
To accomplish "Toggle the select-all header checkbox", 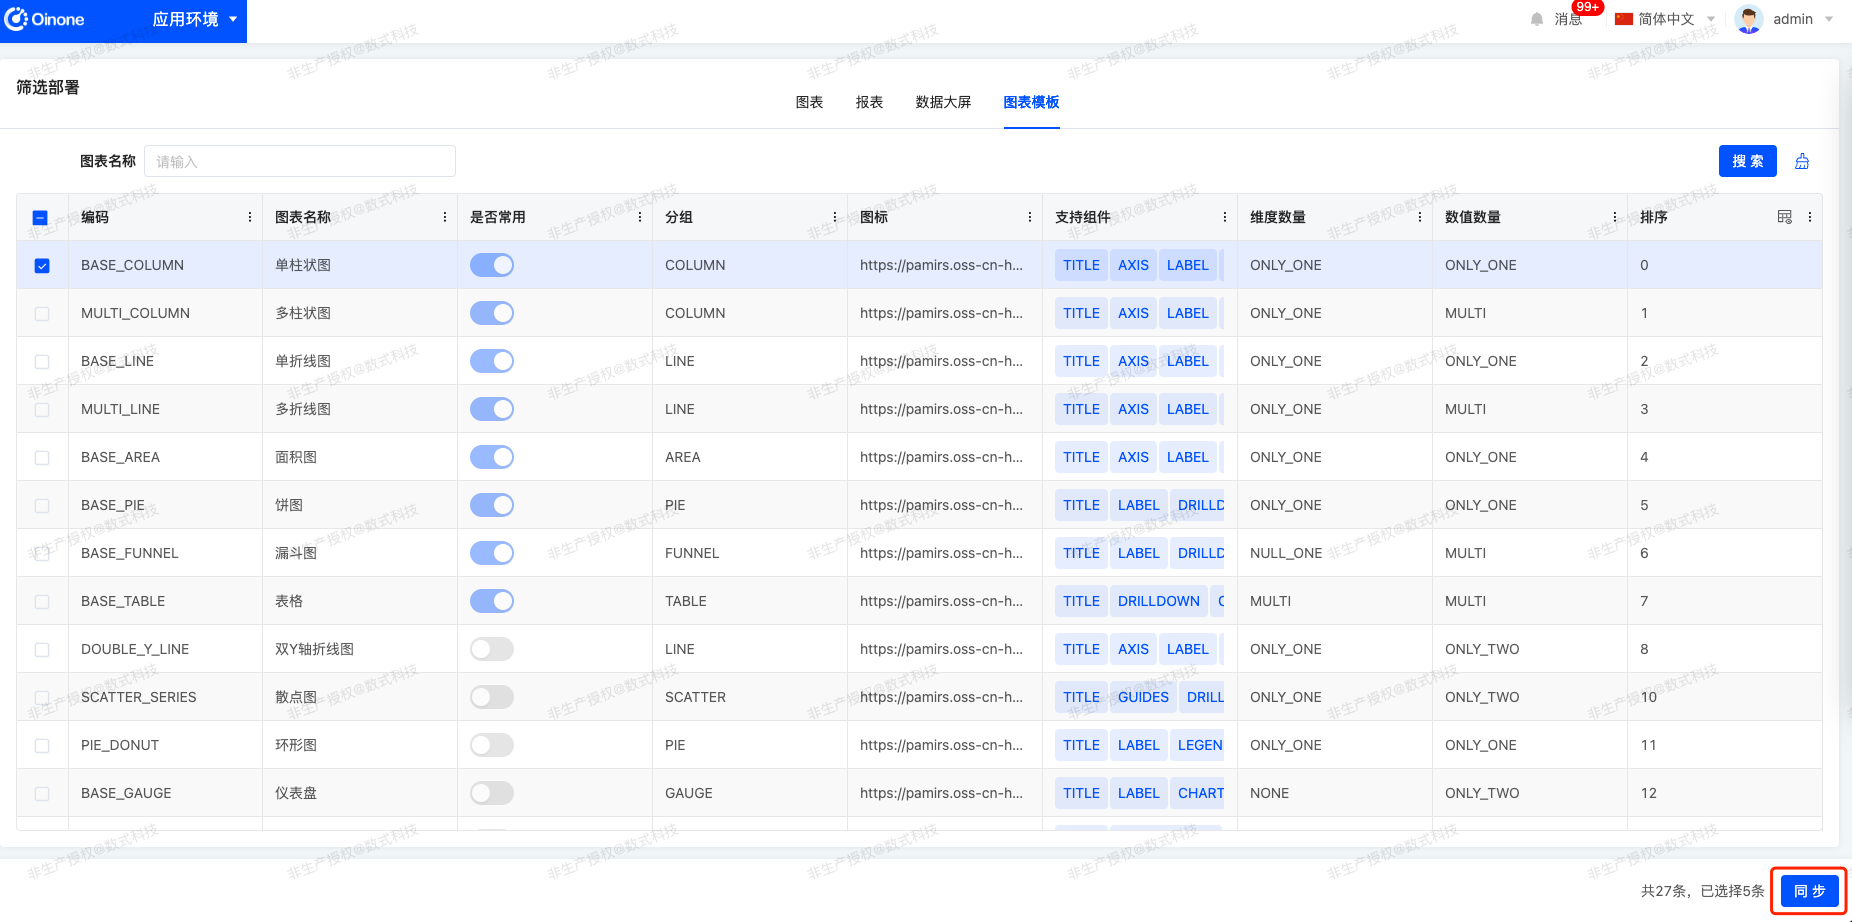I will (41, 218).
